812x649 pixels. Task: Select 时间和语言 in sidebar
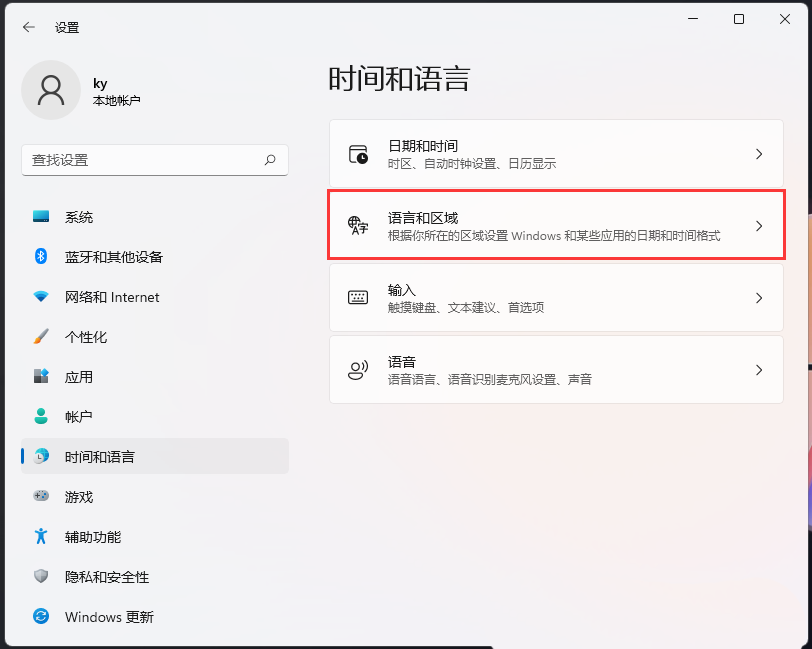pos(155,456)
